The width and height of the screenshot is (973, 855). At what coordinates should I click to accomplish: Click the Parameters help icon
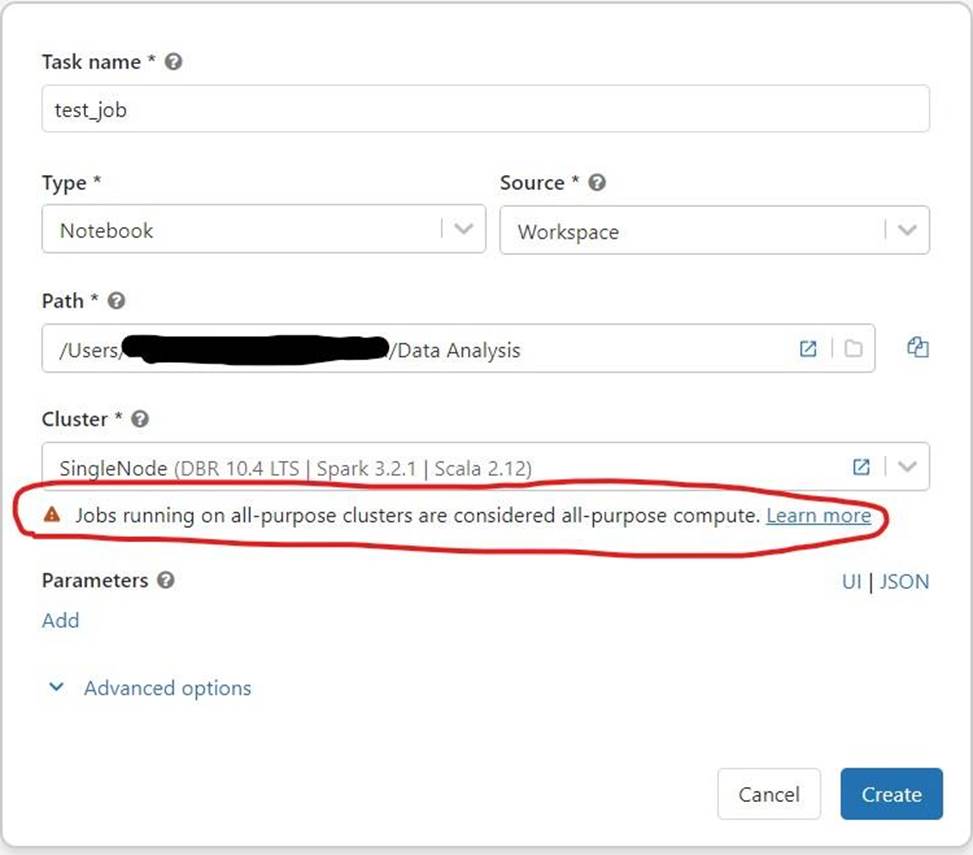point(166,581)
